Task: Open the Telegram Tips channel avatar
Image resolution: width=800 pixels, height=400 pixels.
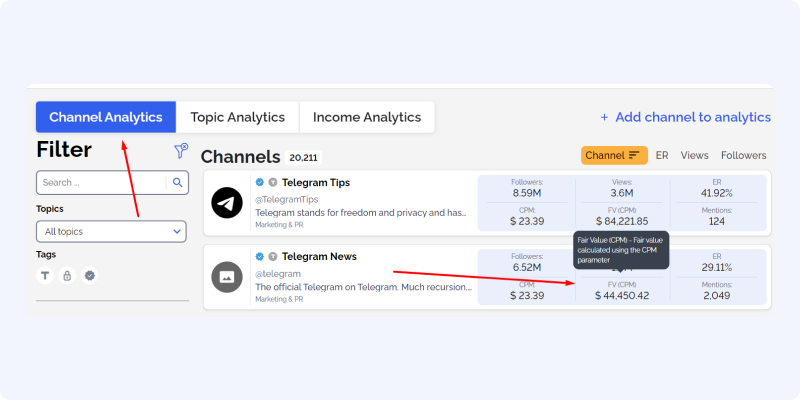Action: pyautogui.click(x=227, y=203)
